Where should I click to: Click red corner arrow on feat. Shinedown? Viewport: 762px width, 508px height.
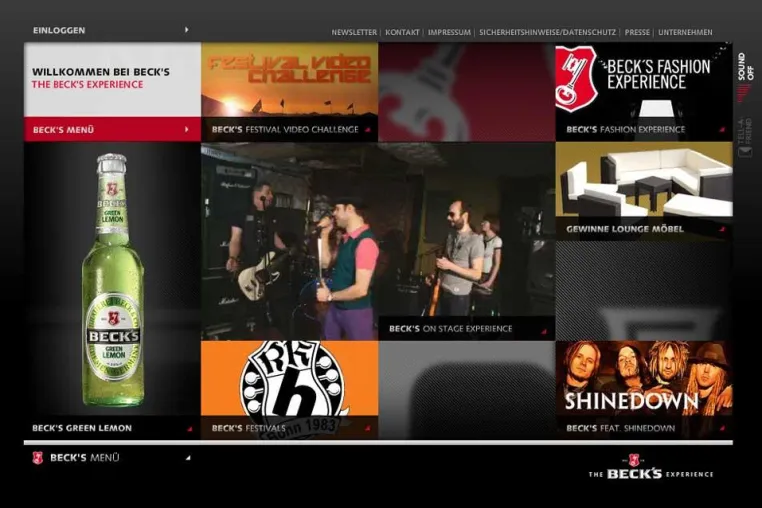pyautogui.click(x=722, y=429)
